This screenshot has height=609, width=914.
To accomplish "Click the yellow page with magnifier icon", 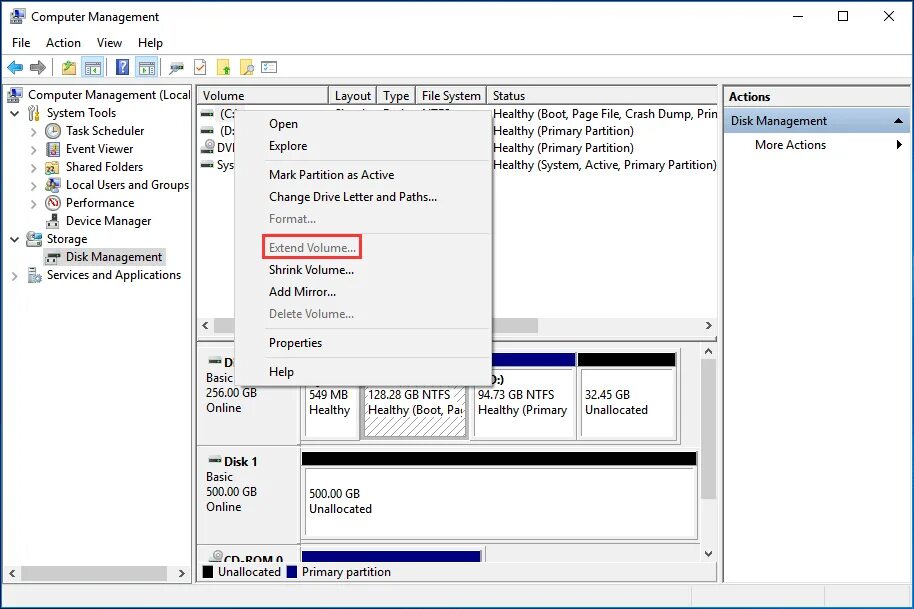I will (247, 68).
